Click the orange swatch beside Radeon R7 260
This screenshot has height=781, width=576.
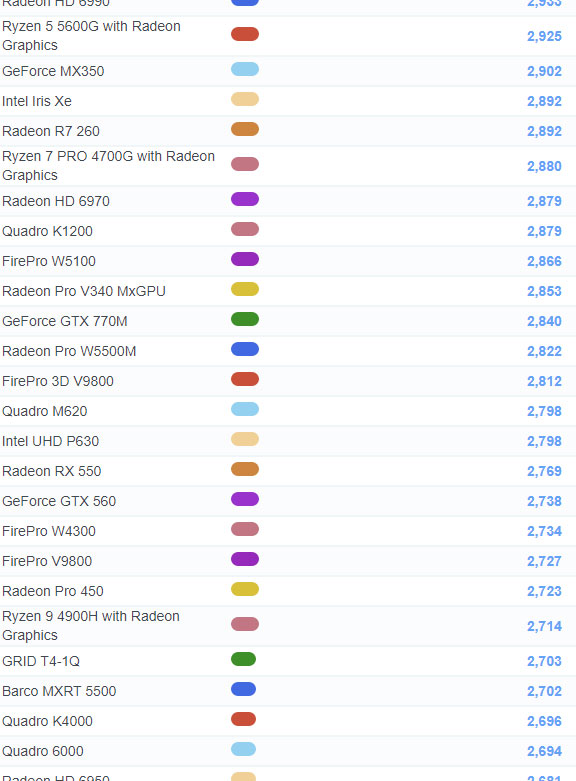coord(245,129)
